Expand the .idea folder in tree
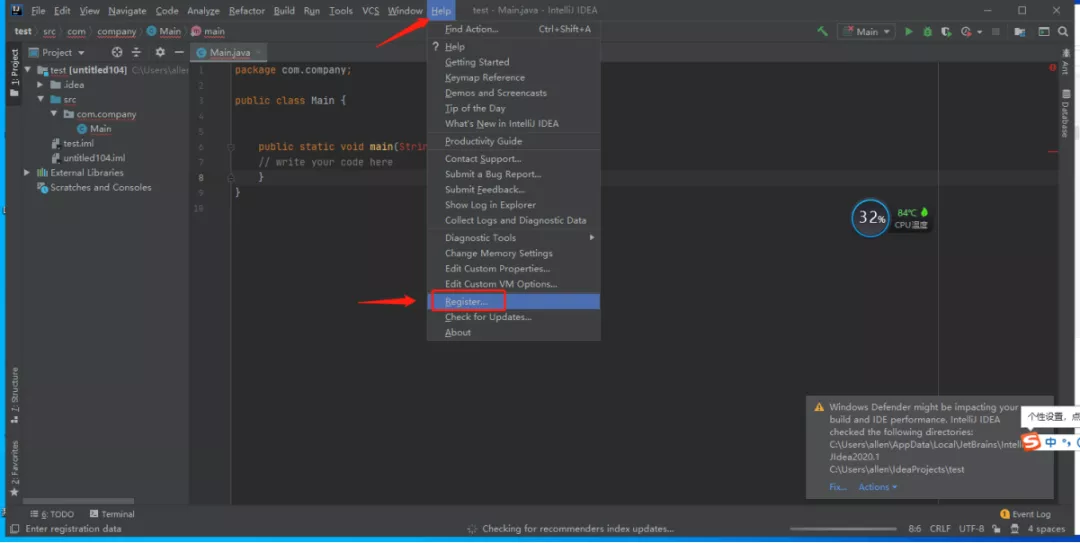The image size is (1080, 543). coord(41,85)
